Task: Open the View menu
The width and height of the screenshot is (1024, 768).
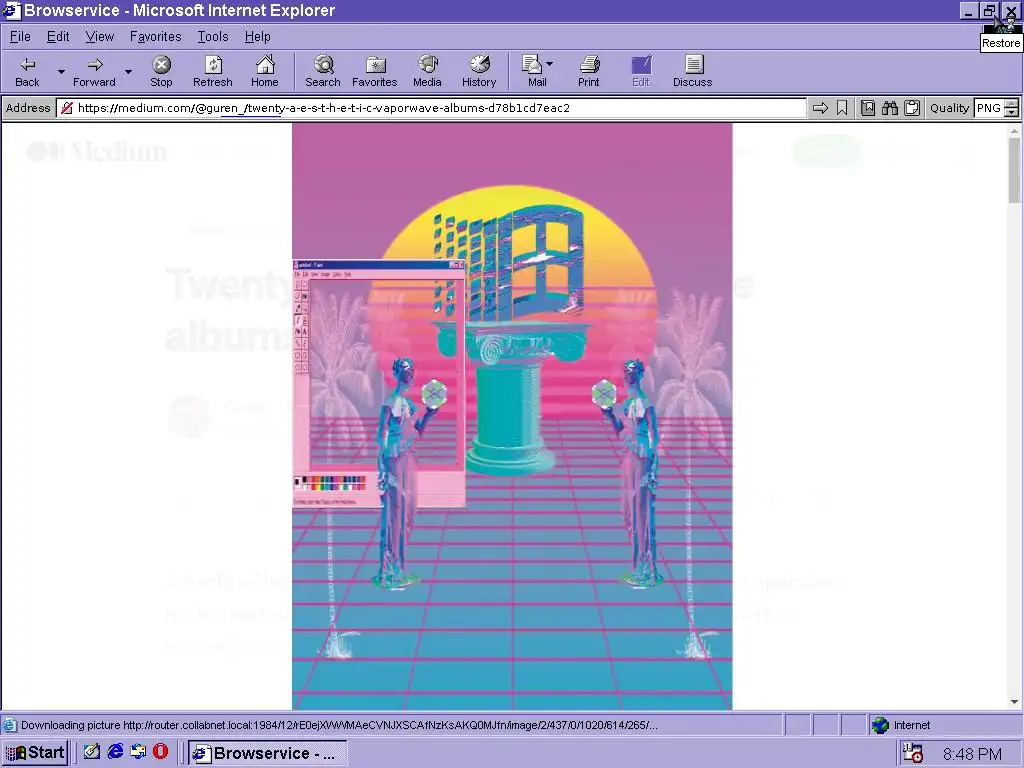Action: 100,37
